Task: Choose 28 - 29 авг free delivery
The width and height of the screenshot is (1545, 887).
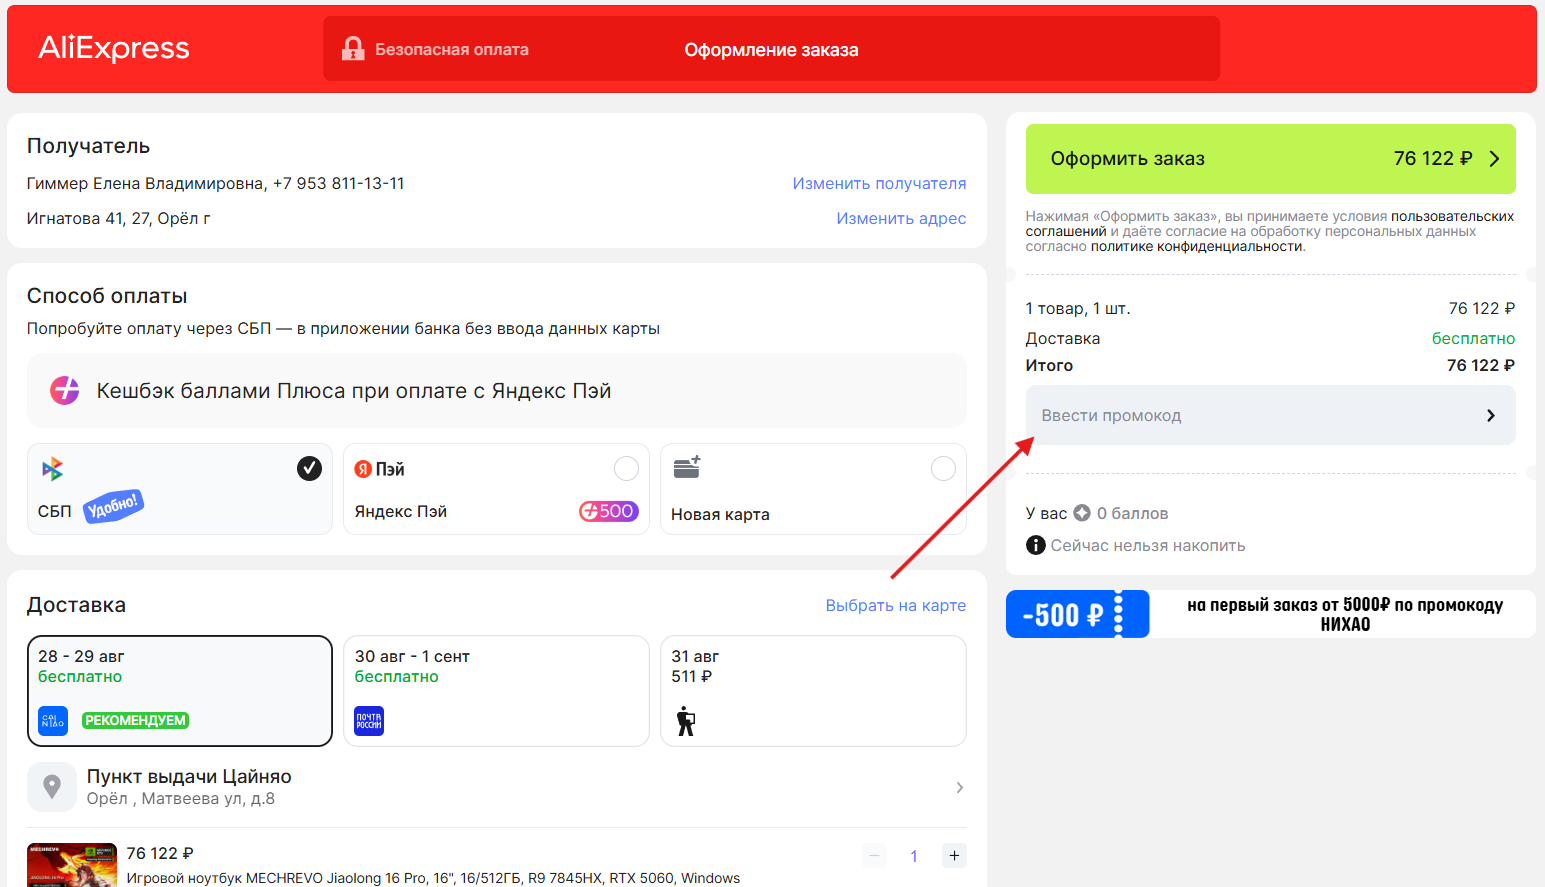Action: [180, 691]
